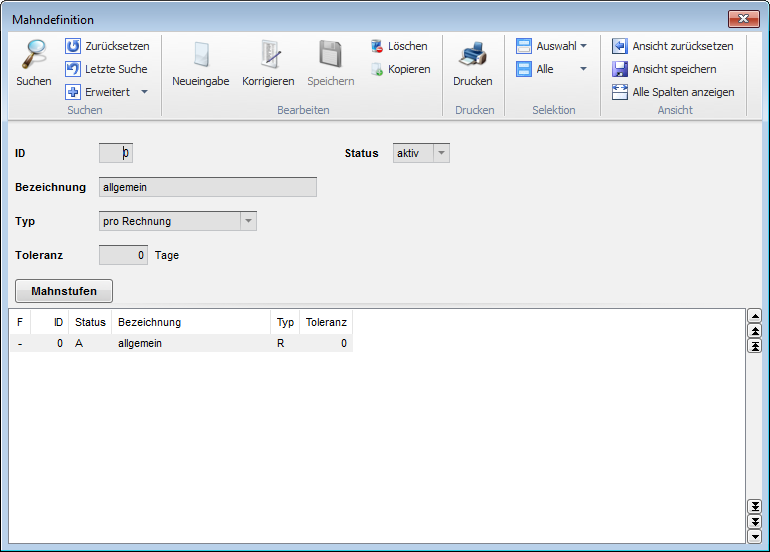
Task: Open the Alle dropdown arrow
Action: 583,69
